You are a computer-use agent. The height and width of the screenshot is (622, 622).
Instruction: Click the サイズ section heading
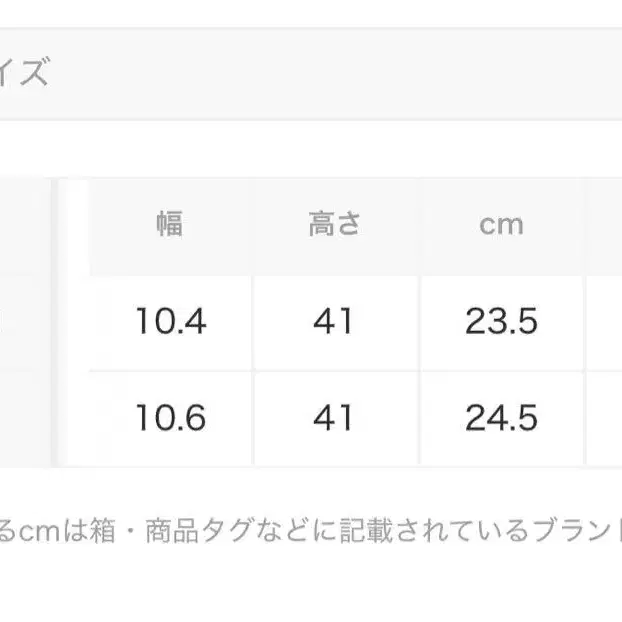coord(24,73)
